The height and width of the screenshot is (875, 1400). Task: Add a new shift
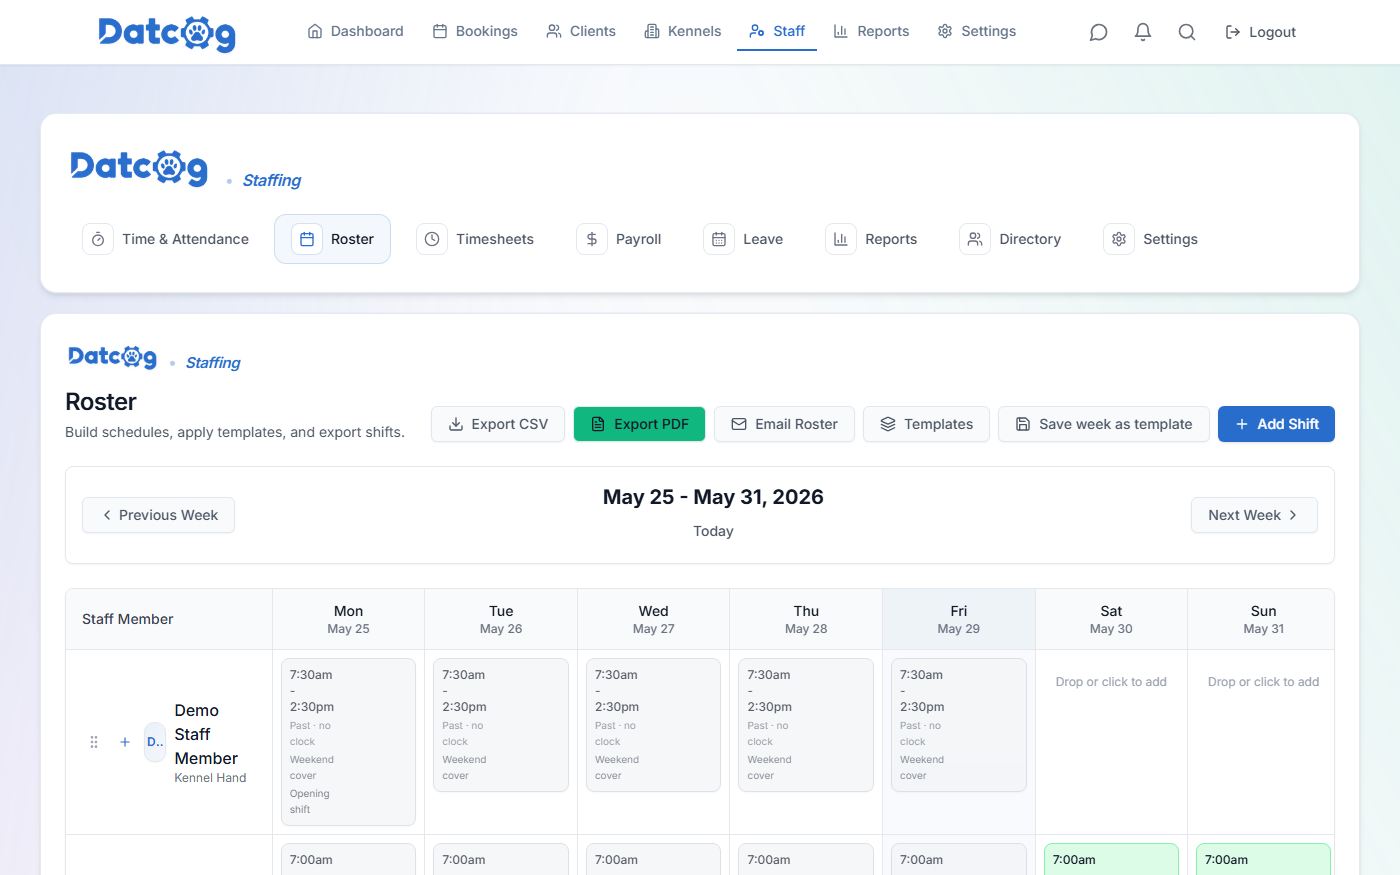(x=1276, y=424)
